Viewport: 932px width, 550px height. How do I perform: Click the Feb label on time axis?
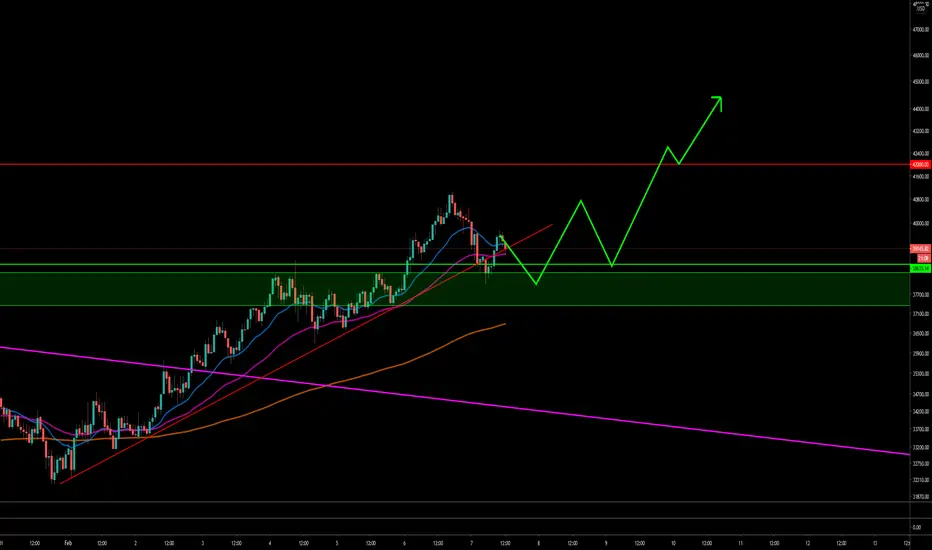(x=68, y=543)
